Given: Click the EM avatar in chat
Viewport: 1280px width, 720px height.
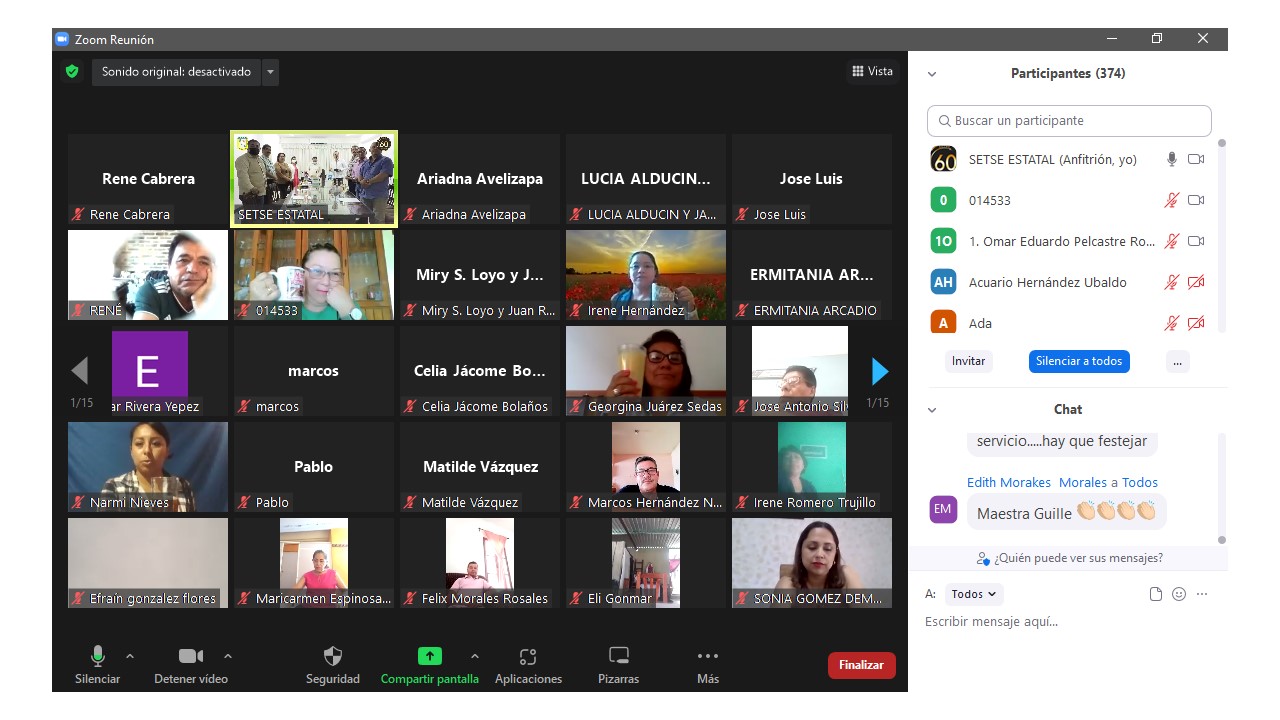Looking at the screenshot, I should pos(943,510).
